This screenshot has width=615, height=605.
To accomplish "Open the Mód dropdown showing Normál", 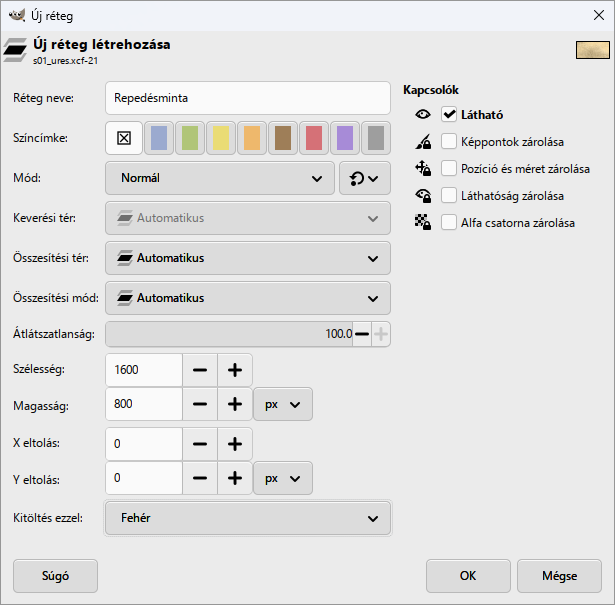I will (220, 178).
